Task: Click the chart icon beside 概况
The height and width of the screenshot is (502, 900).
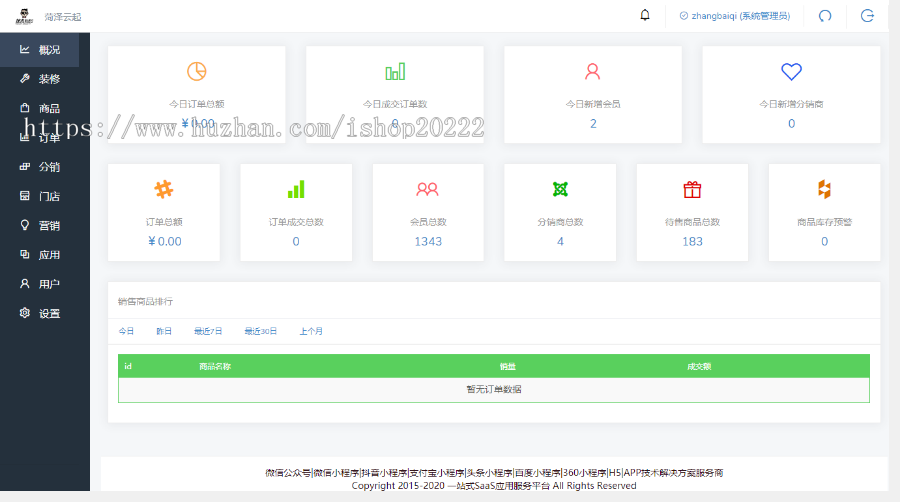Action: point(25,49)
